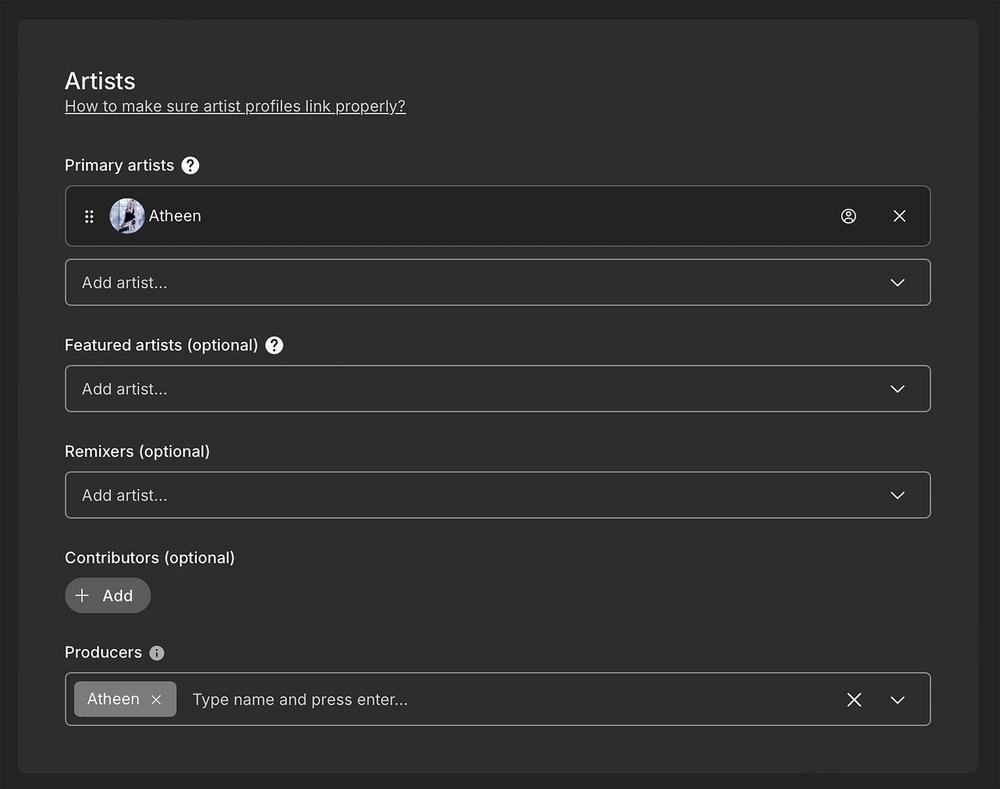Select the Atheen chip in Producers
The width and height of the screenshot is (1000, 789).
pos(113,699)
